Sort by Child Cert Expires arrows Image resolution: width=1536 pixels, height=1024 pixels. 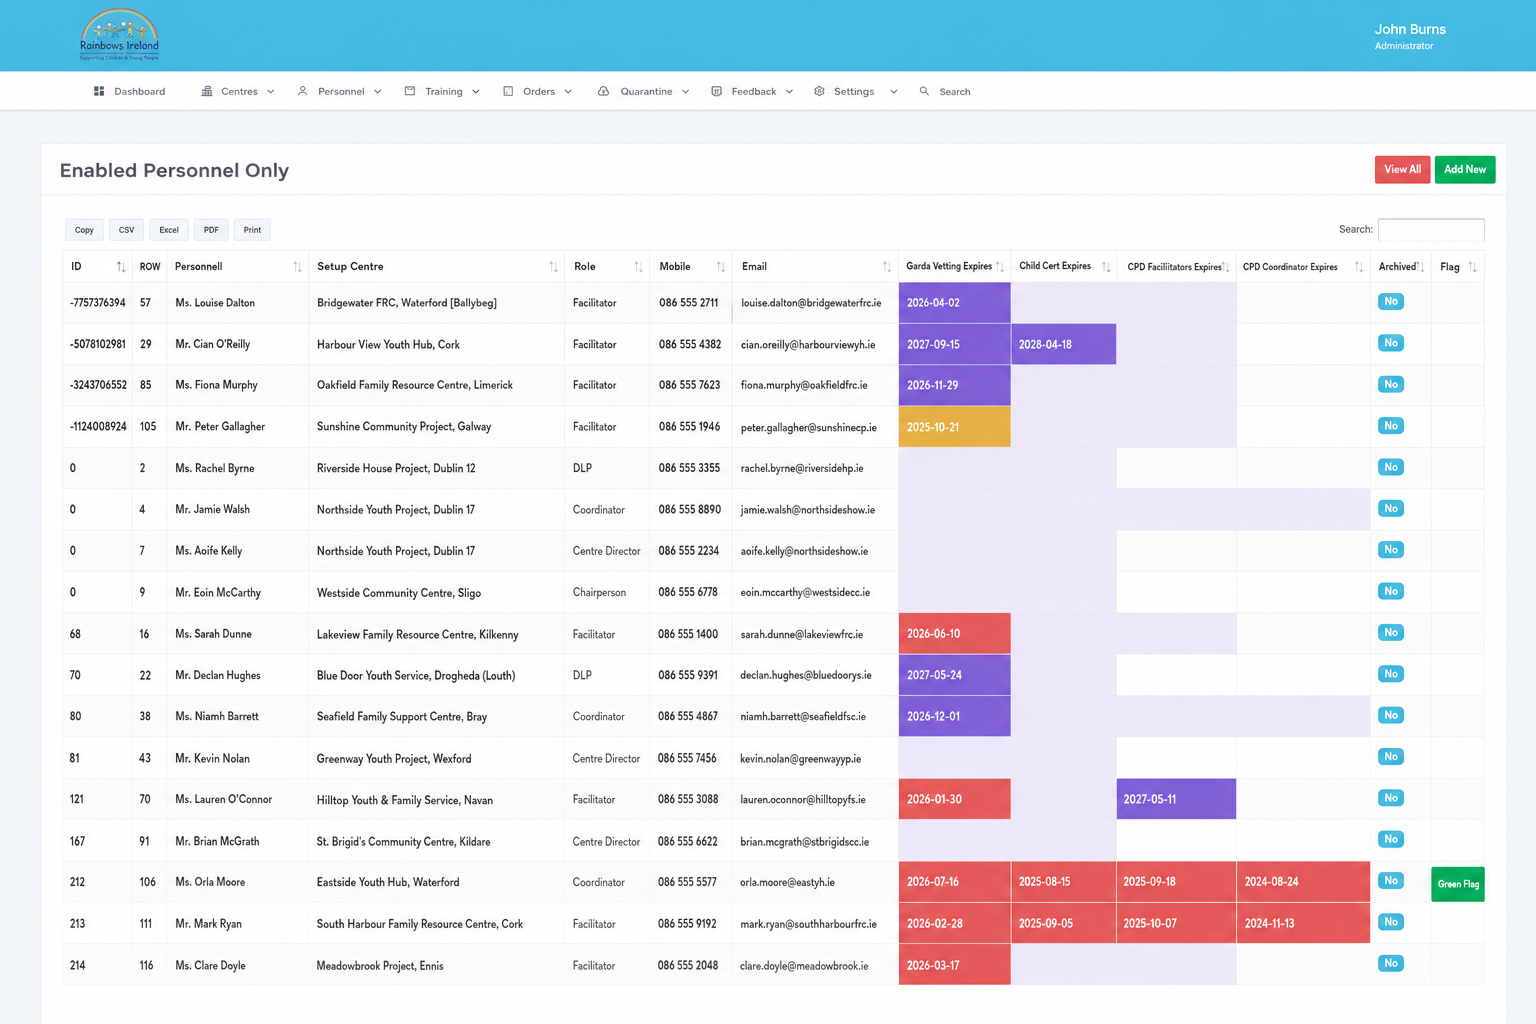tap(1106, 267)
